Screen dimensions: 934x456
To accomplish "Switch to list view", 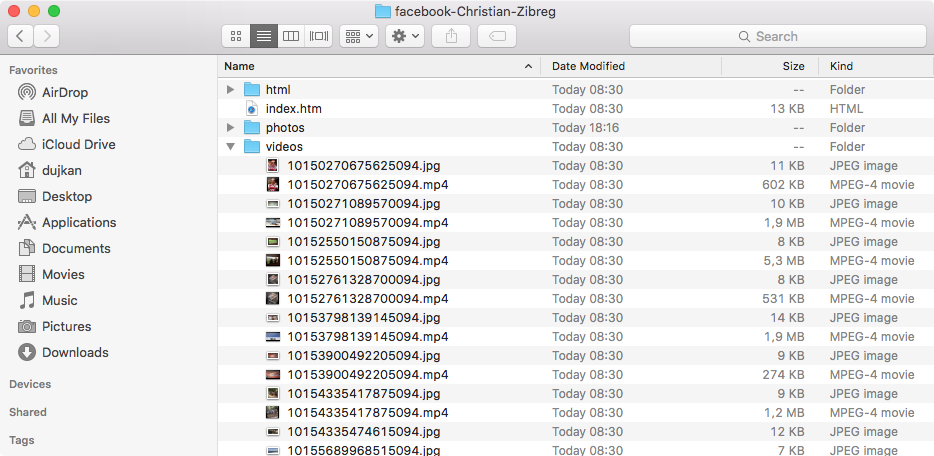I will click(x=263, y=36).
